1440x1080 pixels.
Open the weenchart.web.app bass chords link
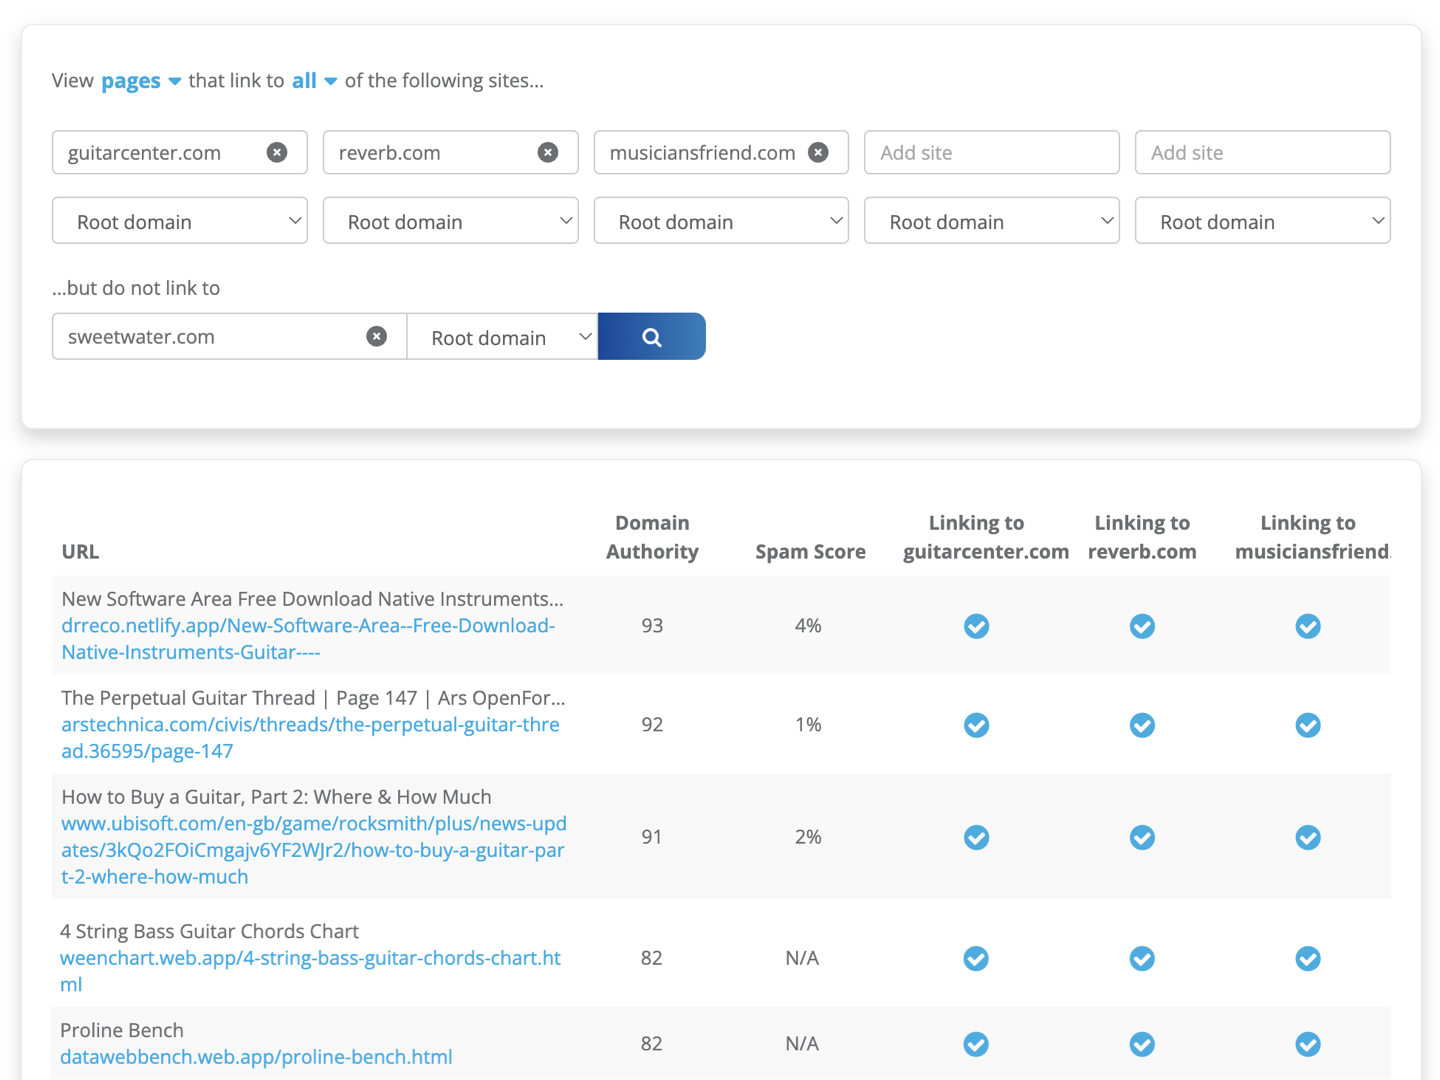[310, 971]
